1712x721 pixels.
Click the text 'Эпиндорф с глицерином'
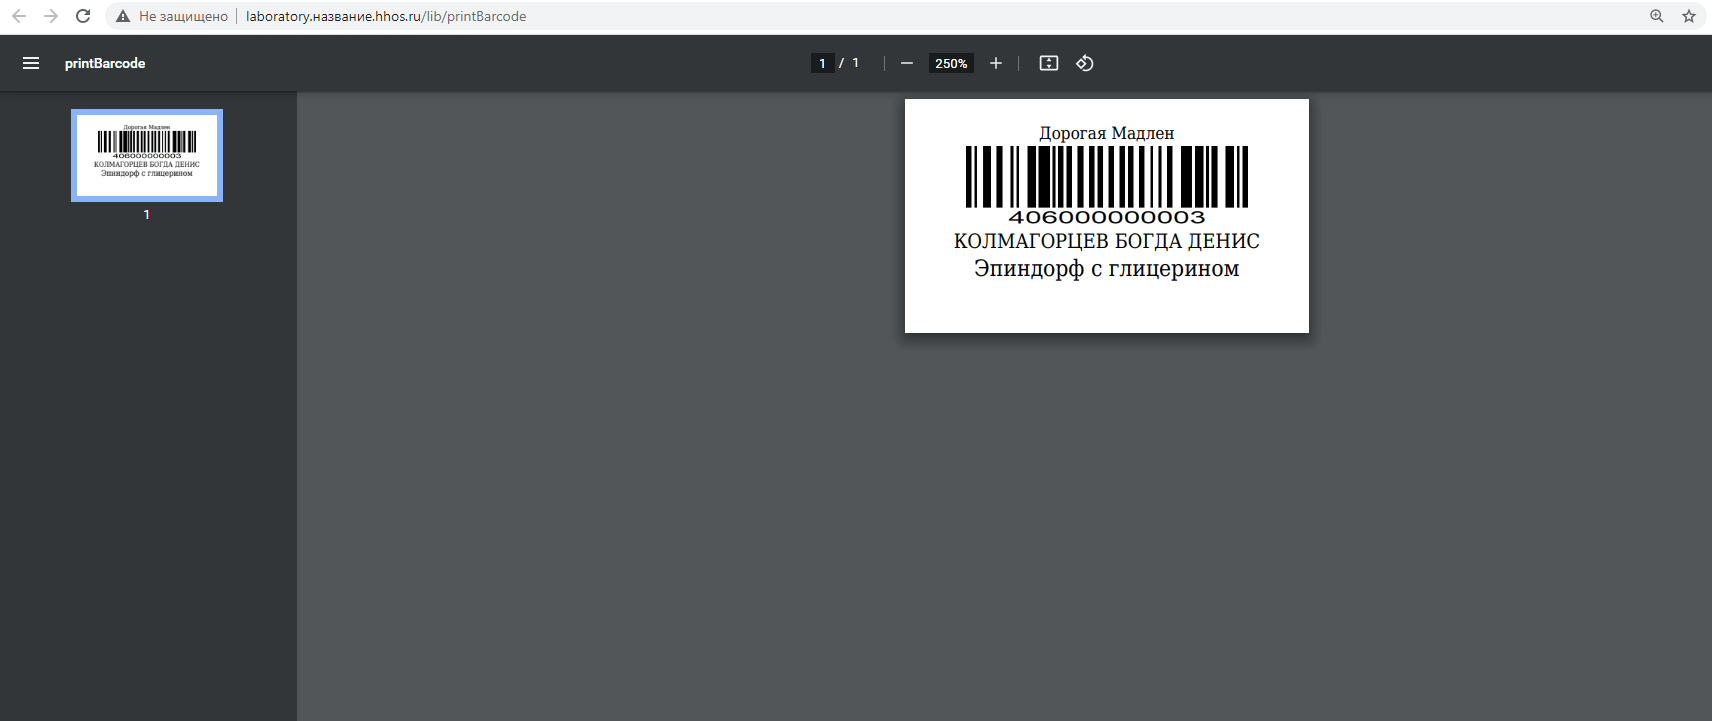[x=1107, y=268]
